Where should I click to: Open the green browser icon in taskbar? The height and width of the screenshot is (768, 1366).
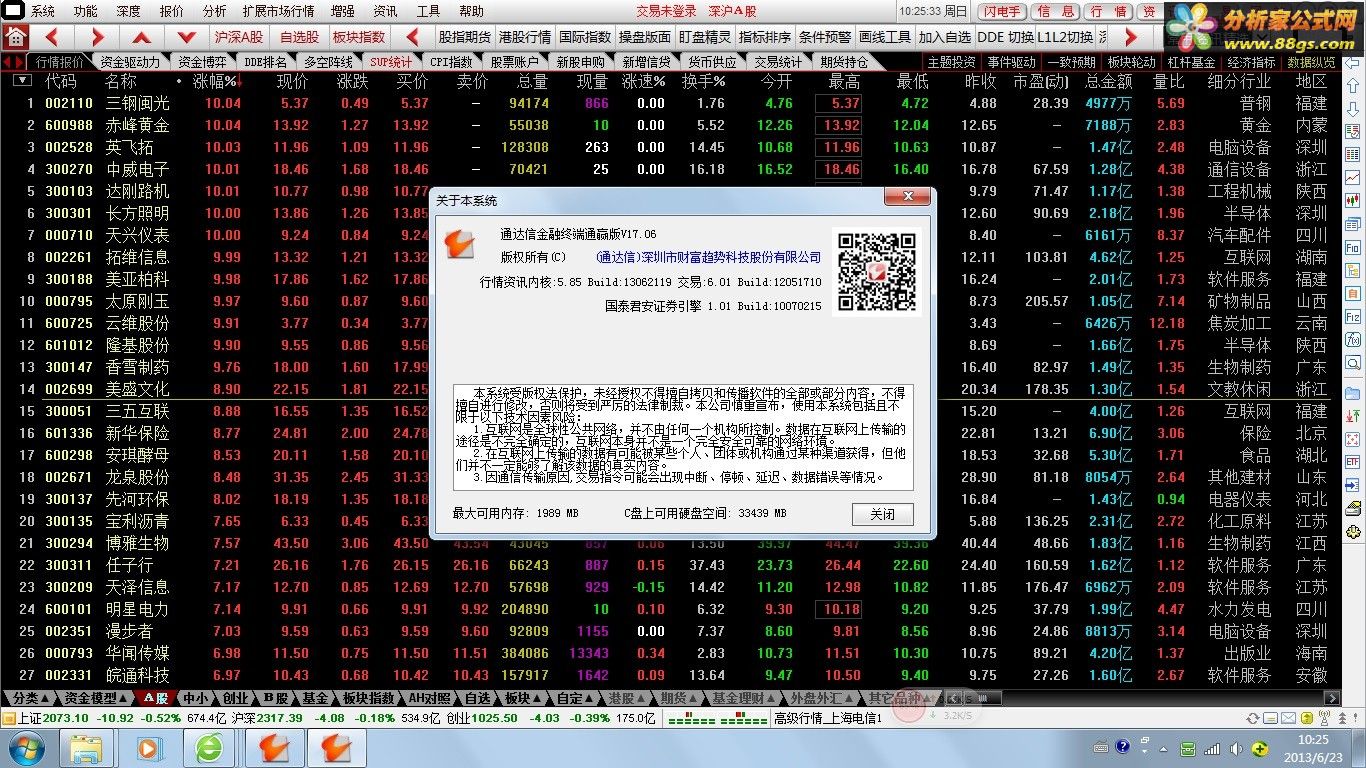[x=211, y=747]
